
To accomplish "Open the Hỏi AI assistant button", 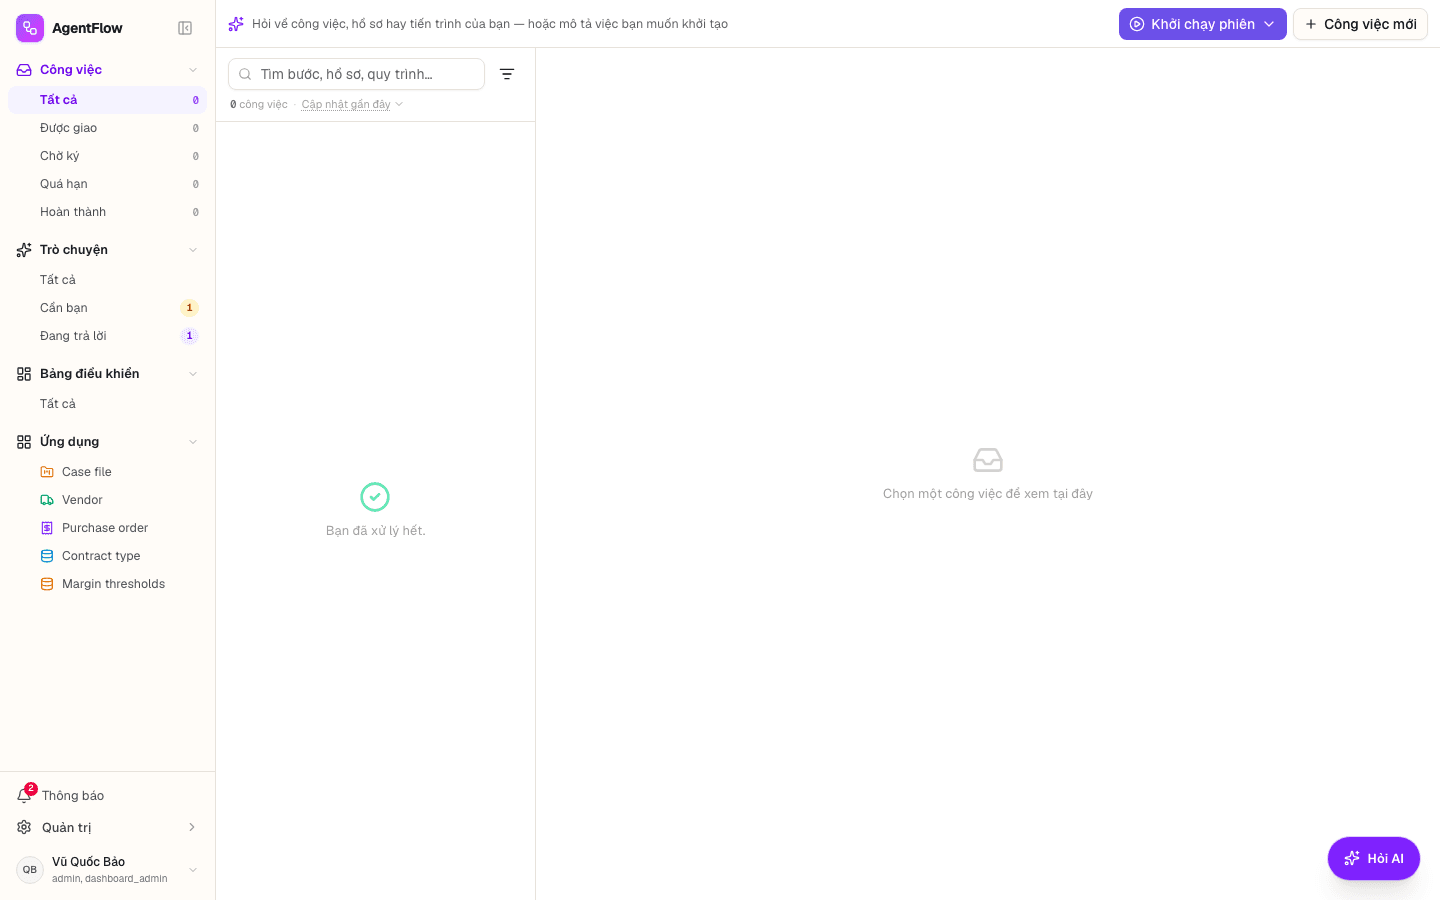I will pos(1374,858).
